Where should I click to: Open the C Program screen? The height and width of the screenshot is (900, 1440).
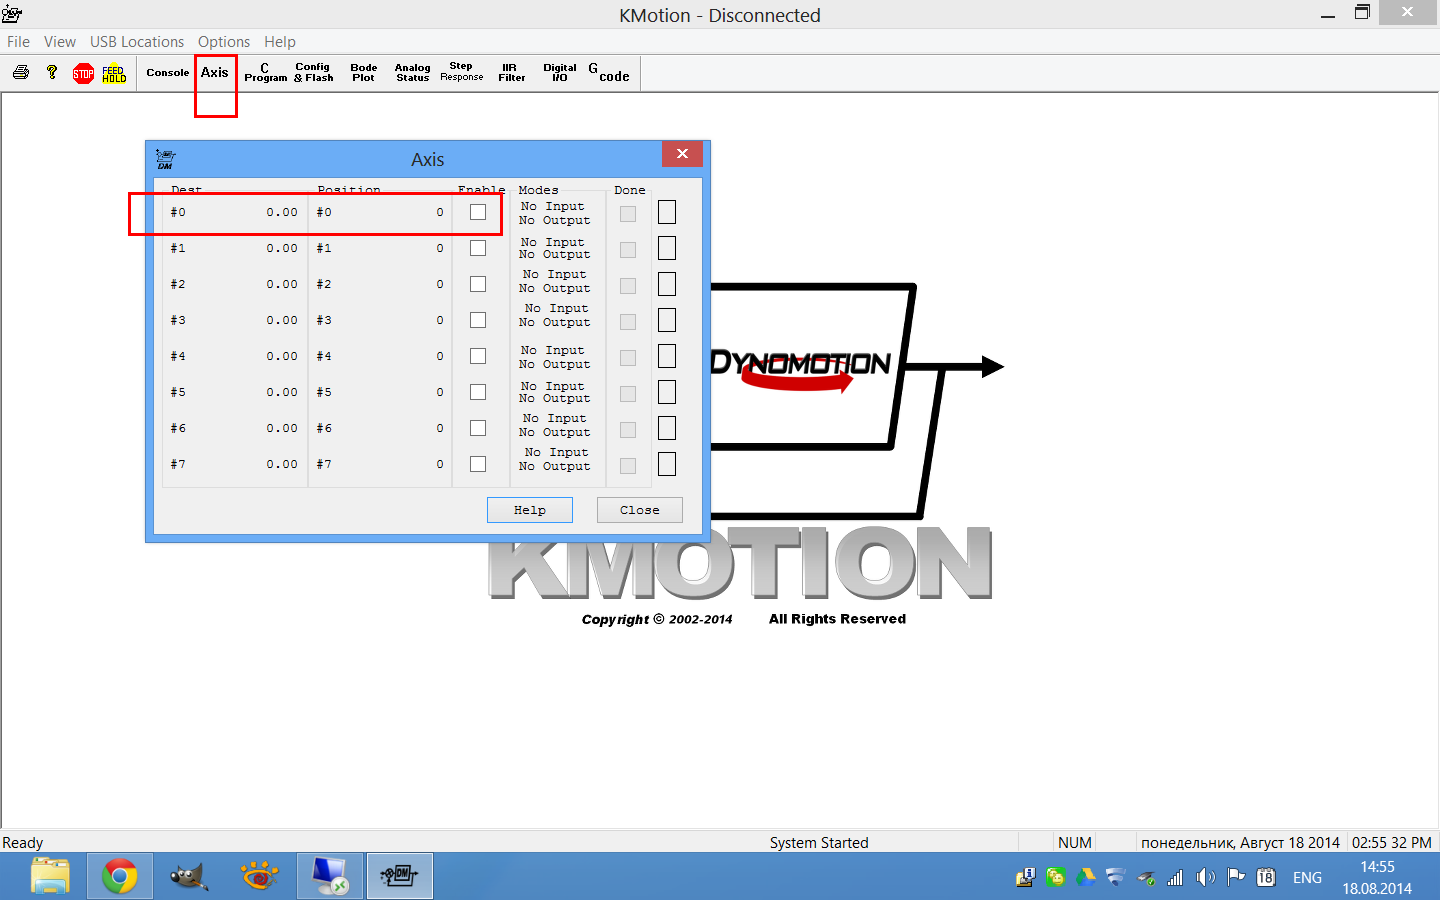[x=265, y=73]
